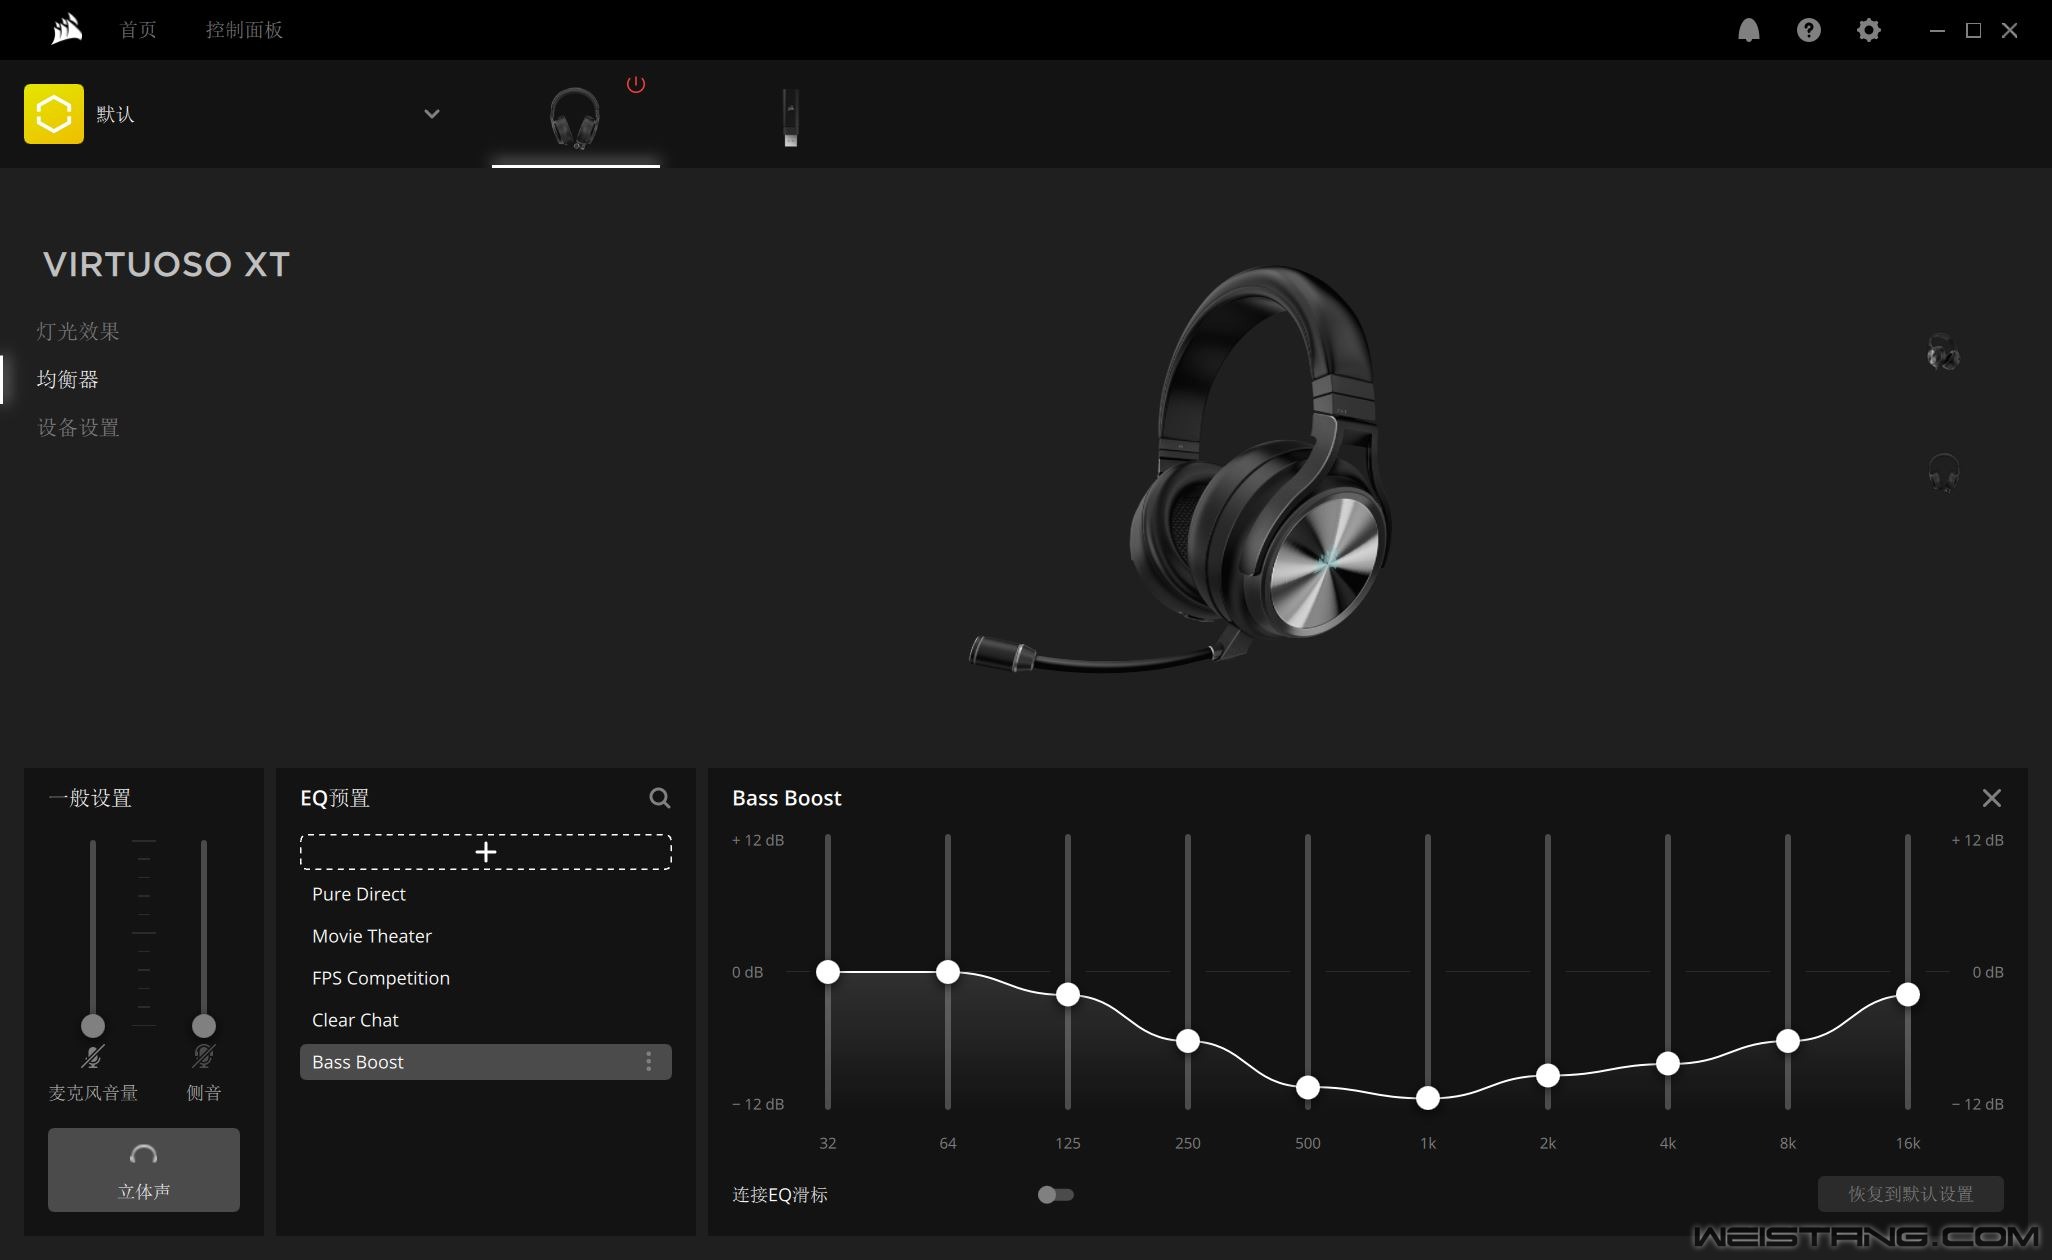
Task: Click the 16k band slider handle
Action: pyautogui.click(x=1908, y=995)
